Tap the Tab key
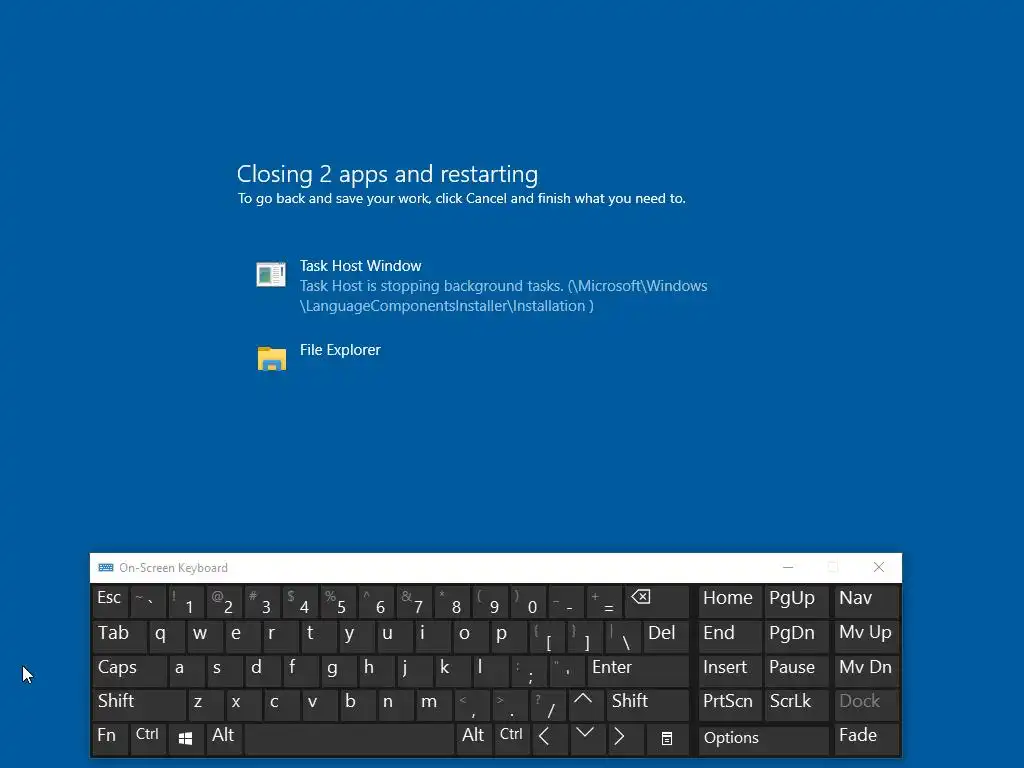1024x768 pixels. coord(120,635)
